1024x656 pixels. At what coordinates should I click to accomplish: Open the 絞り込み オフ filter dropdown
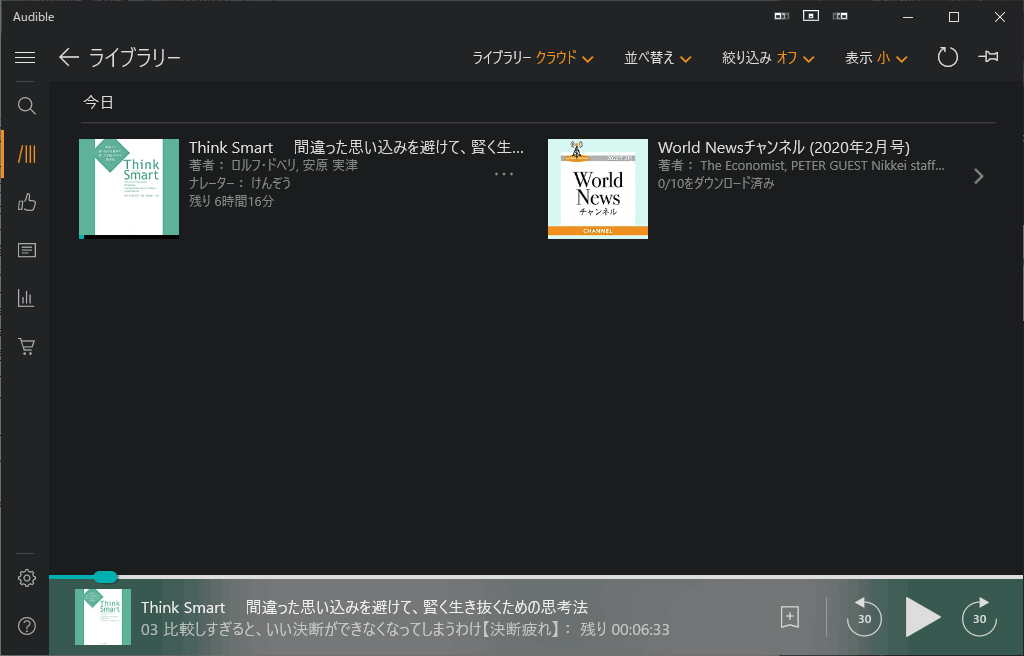(768, 58)
